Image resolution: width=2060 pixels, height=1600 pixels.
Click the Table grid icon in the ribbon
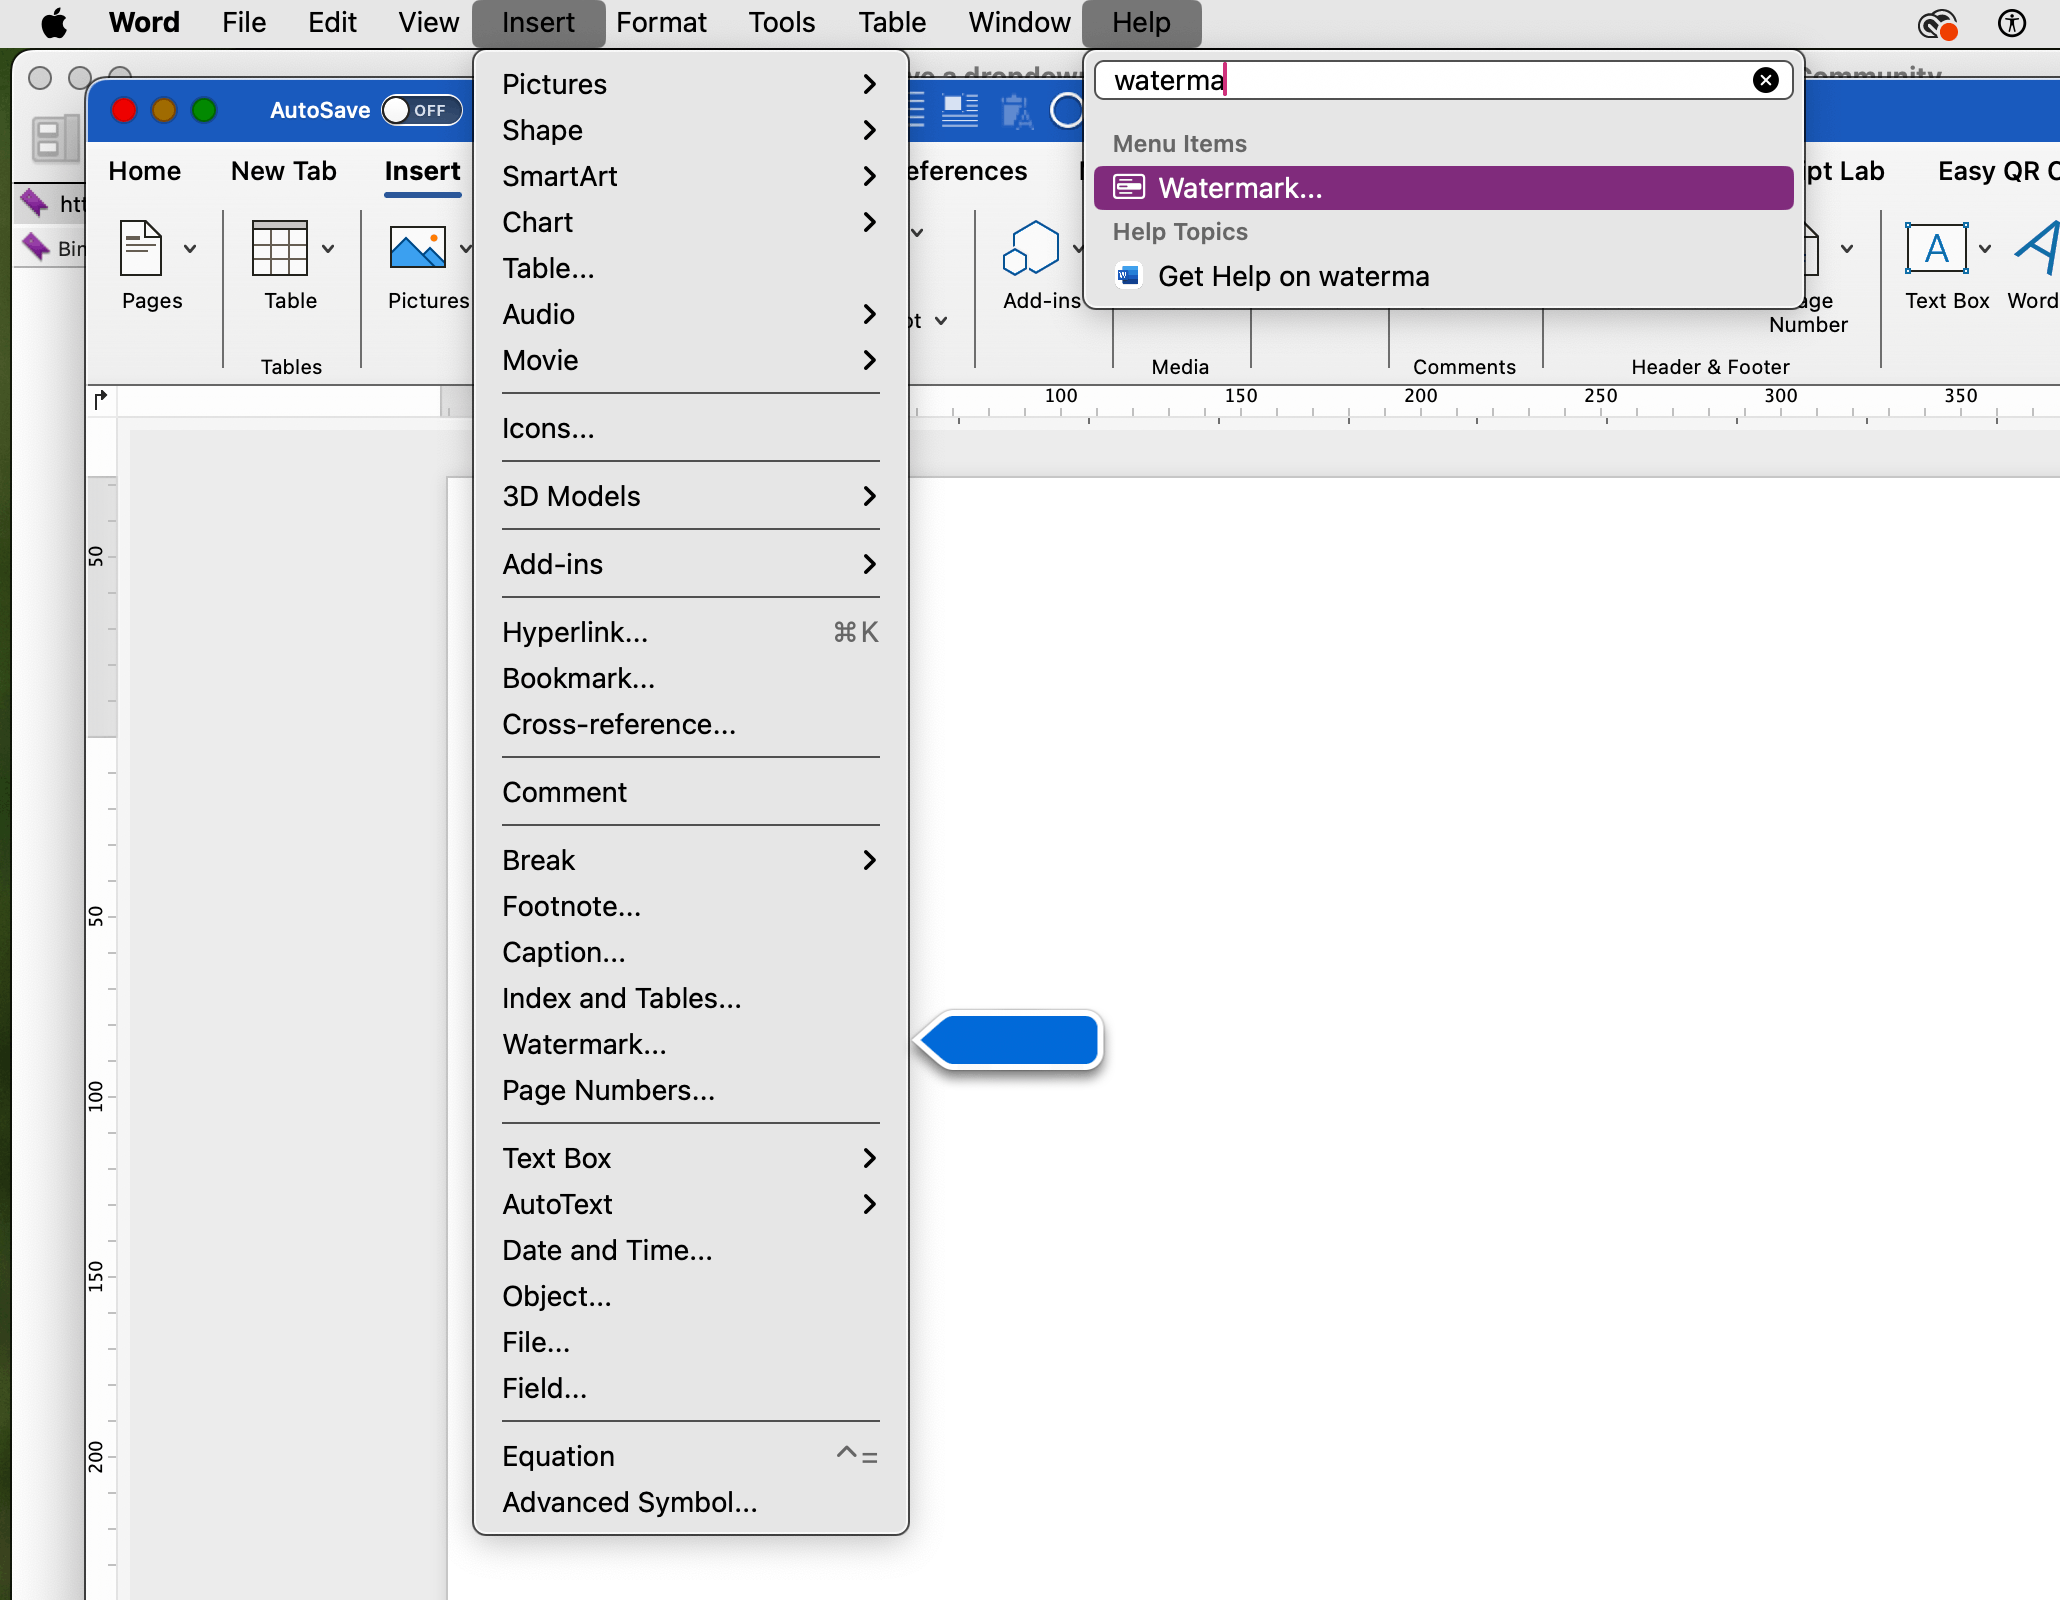pyautogui.click(x=280, y=248)
